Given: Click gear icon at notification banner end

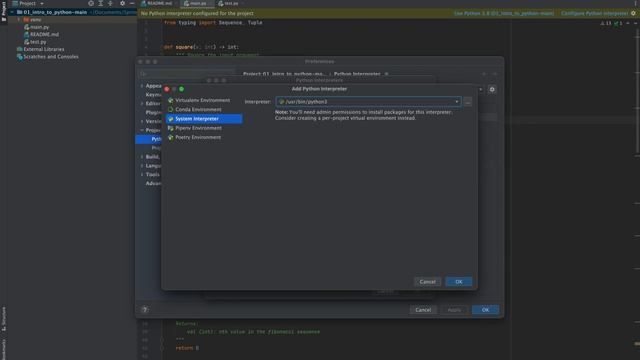Looking at the screenshot, I should [633, 13].
